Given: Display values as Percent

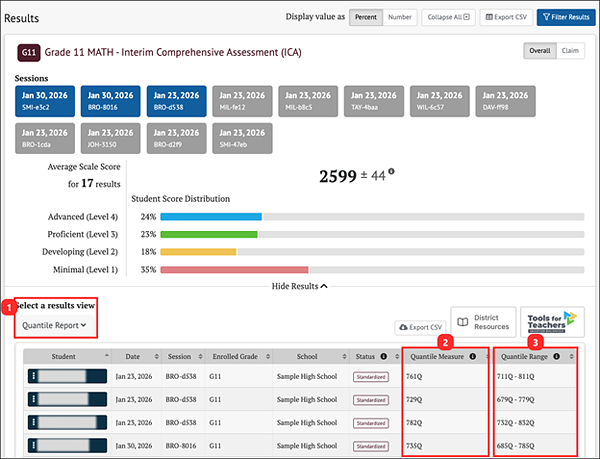Looking at the screenshot, I should (x=366, y=17).
